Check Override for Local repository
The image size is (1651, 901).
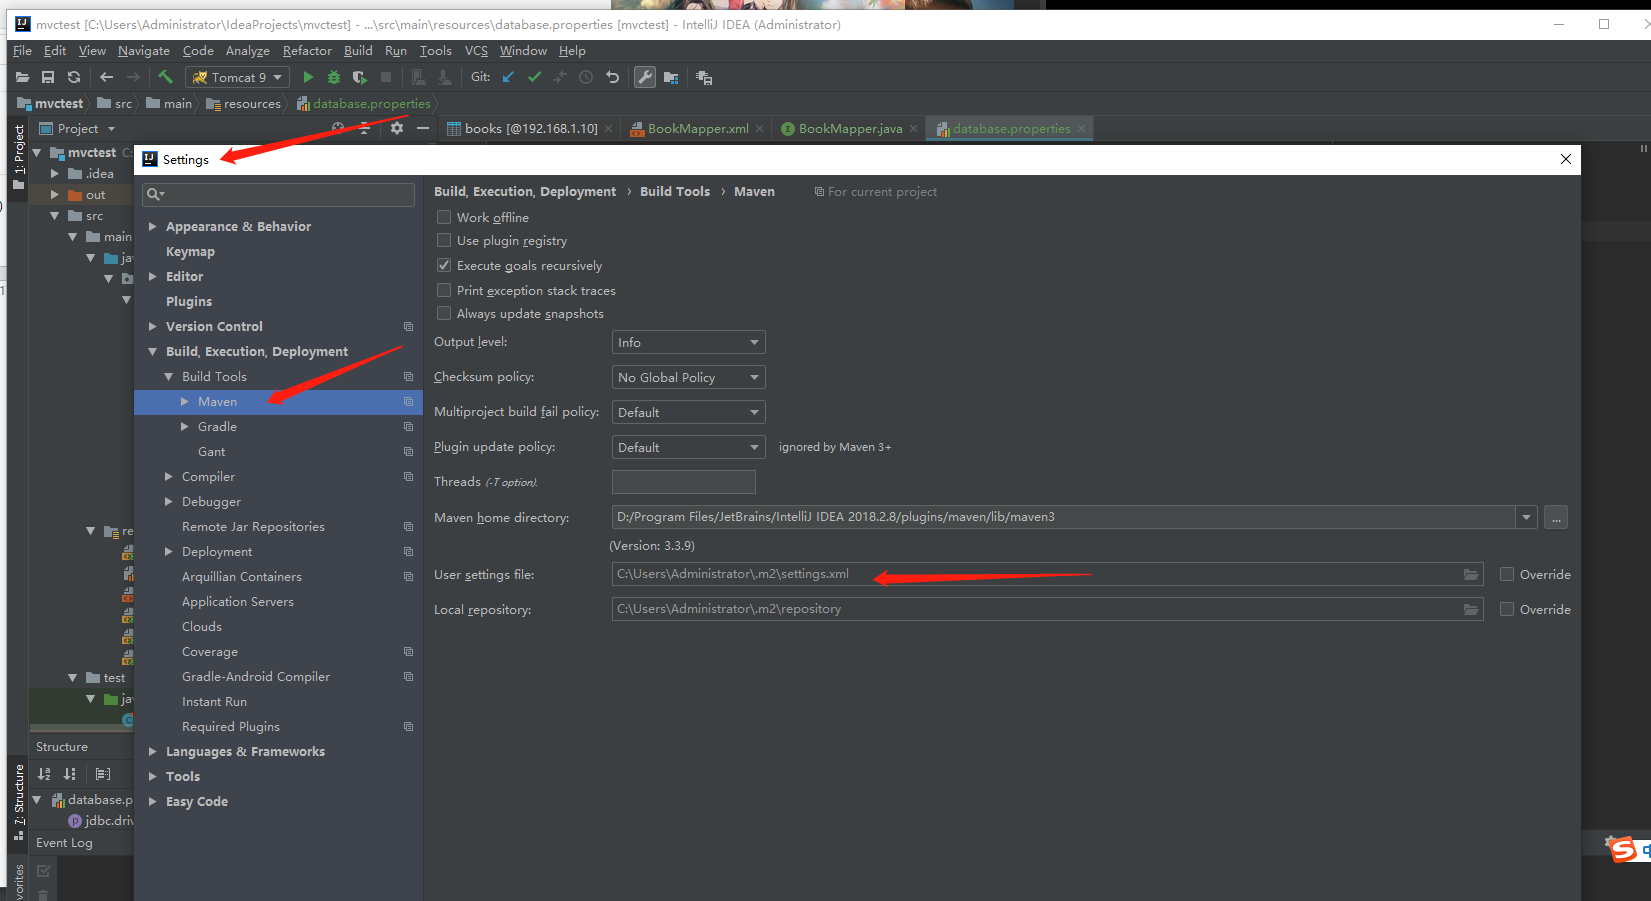[x=1507, y=609]
